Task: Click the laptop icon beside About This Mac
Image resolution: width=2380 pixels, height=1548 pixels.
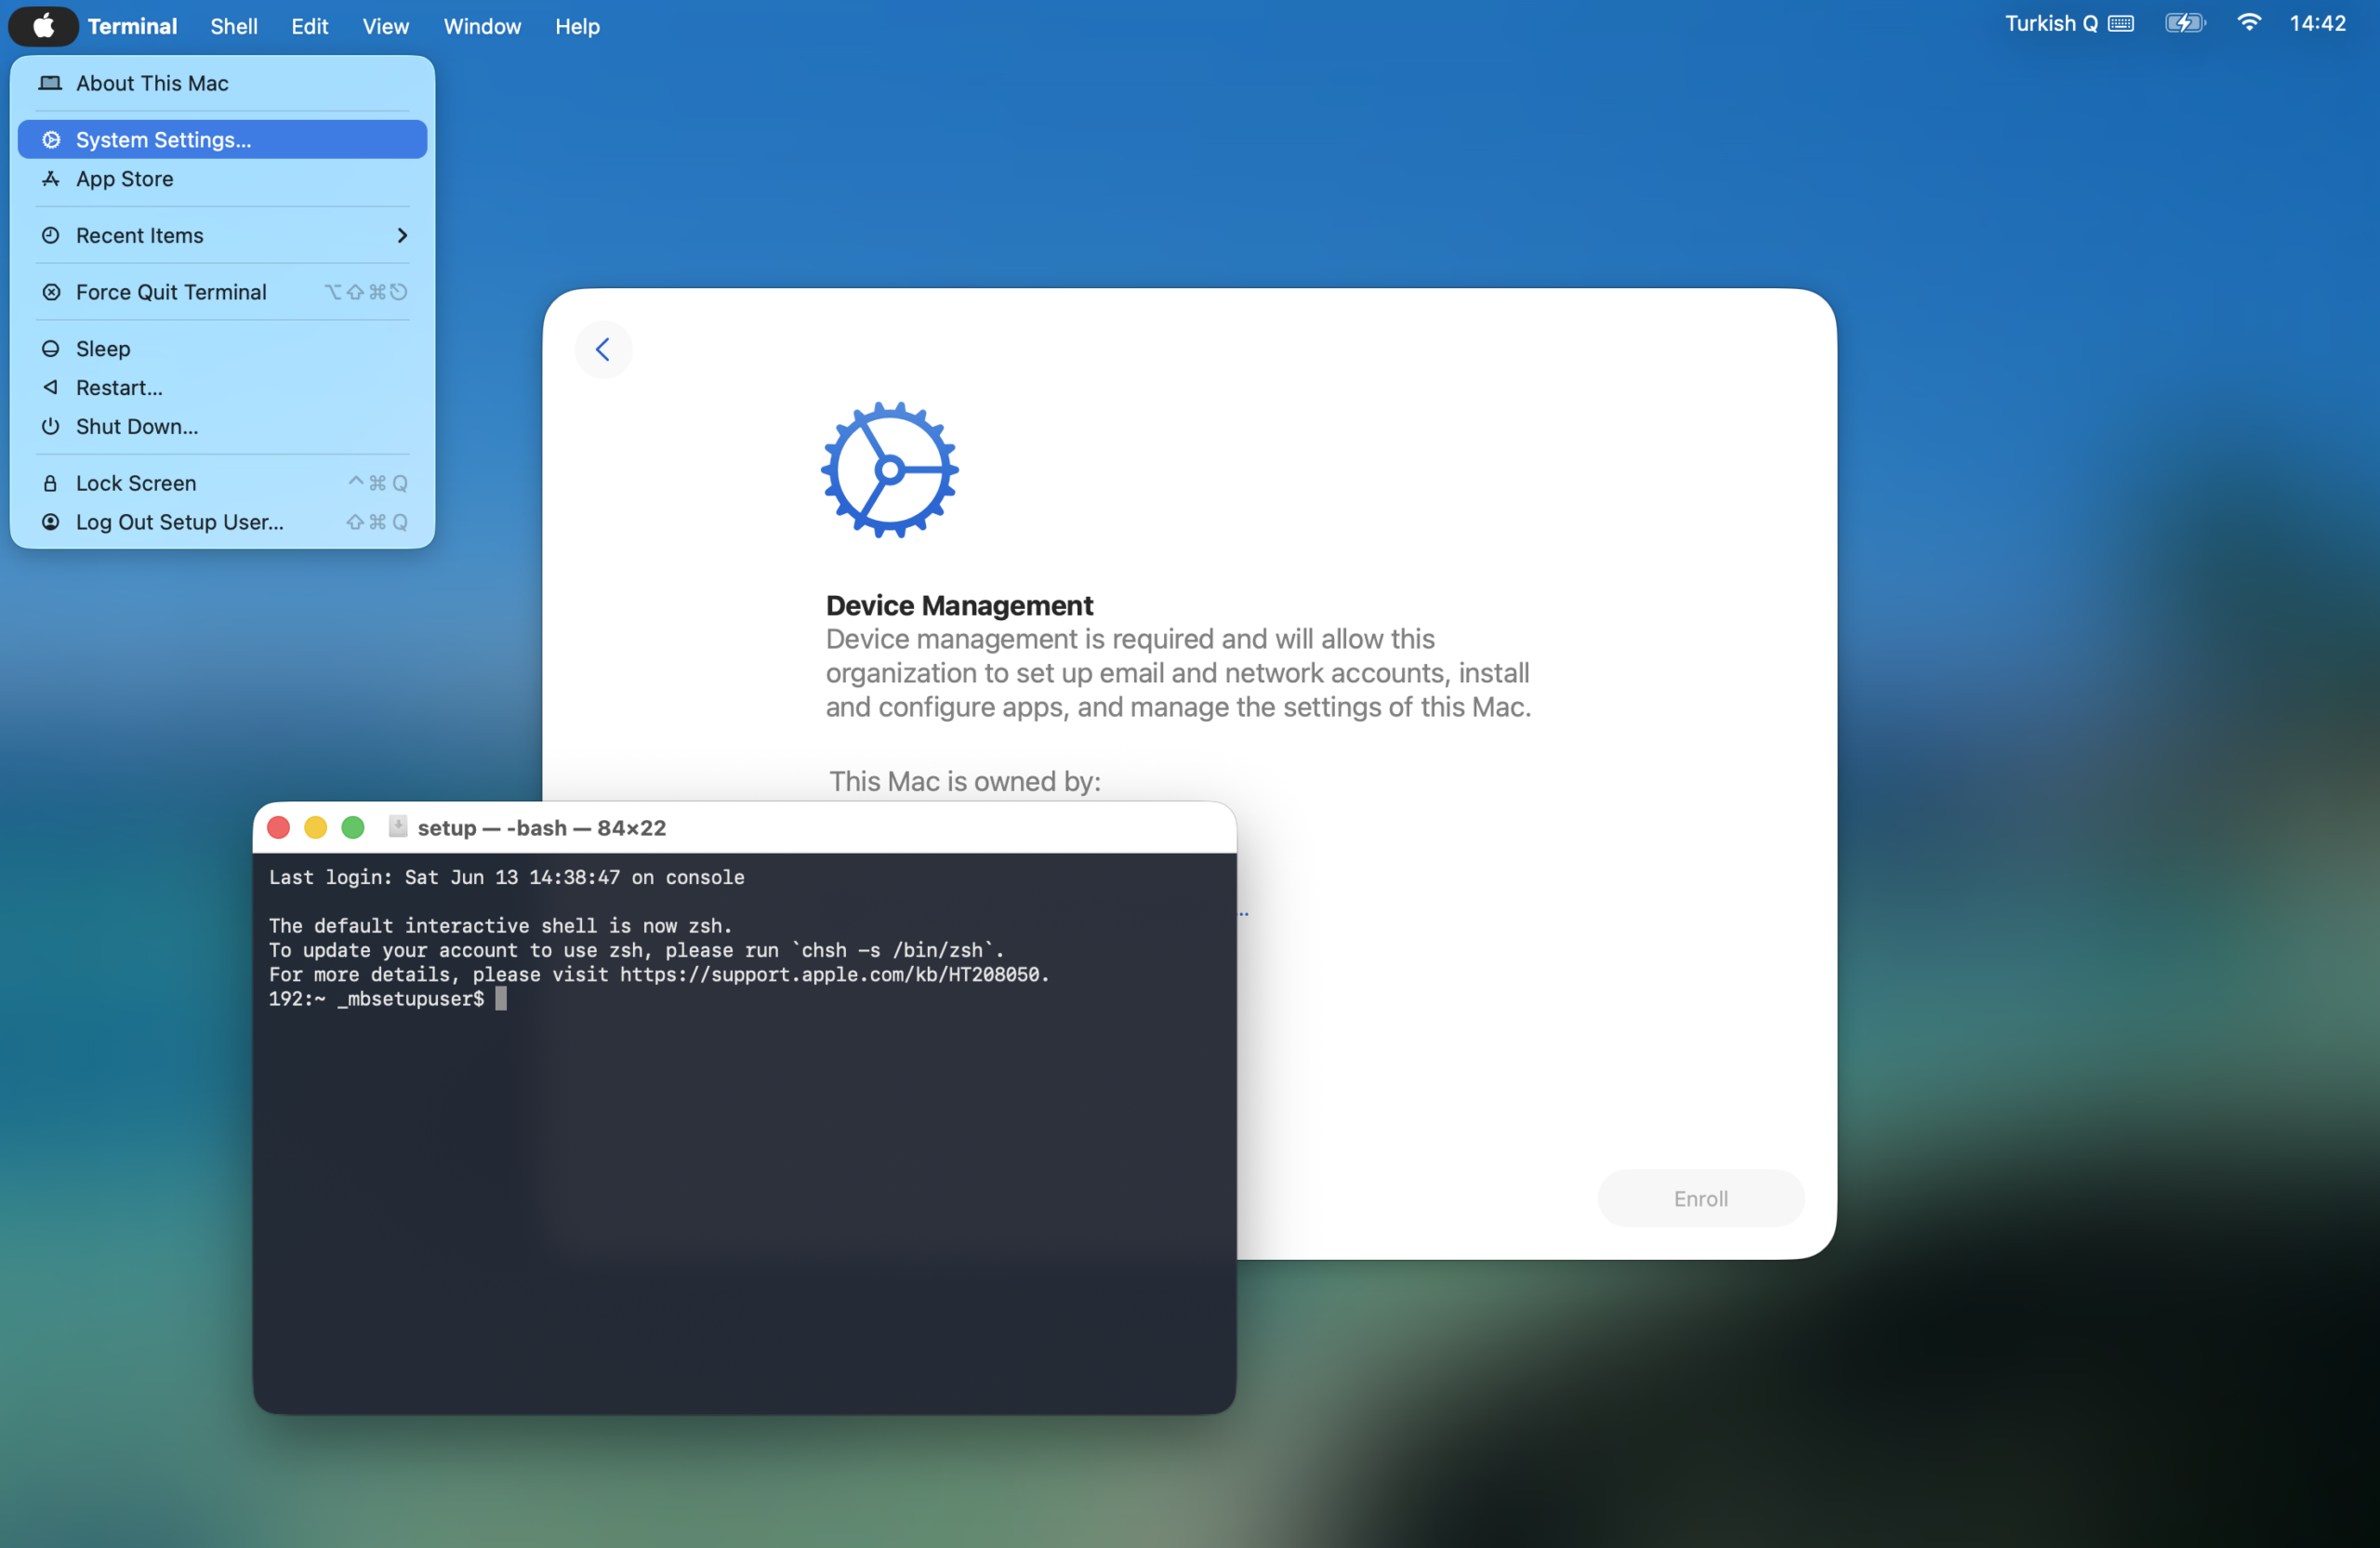Action: [50, 83]
